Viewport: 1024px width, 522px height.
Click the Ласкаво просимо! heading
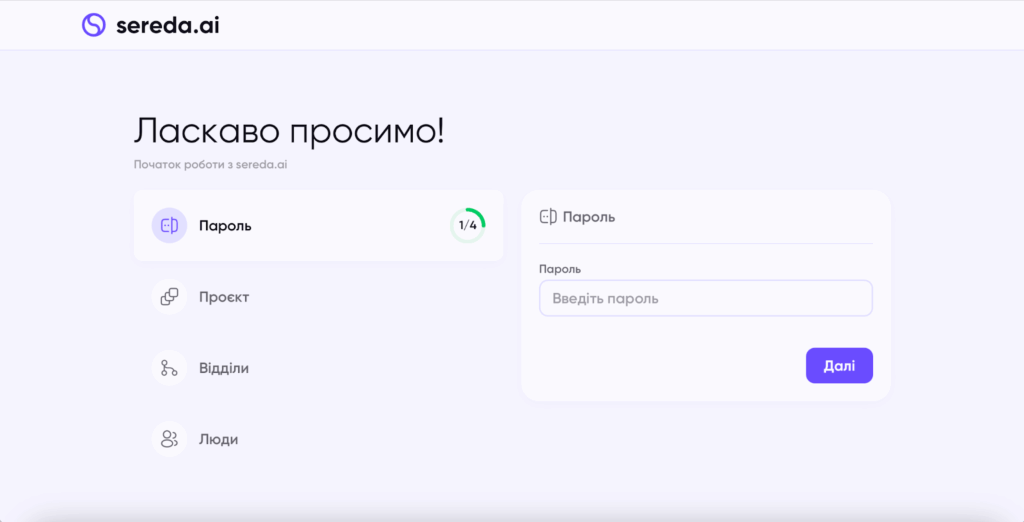tap(289, 131)
